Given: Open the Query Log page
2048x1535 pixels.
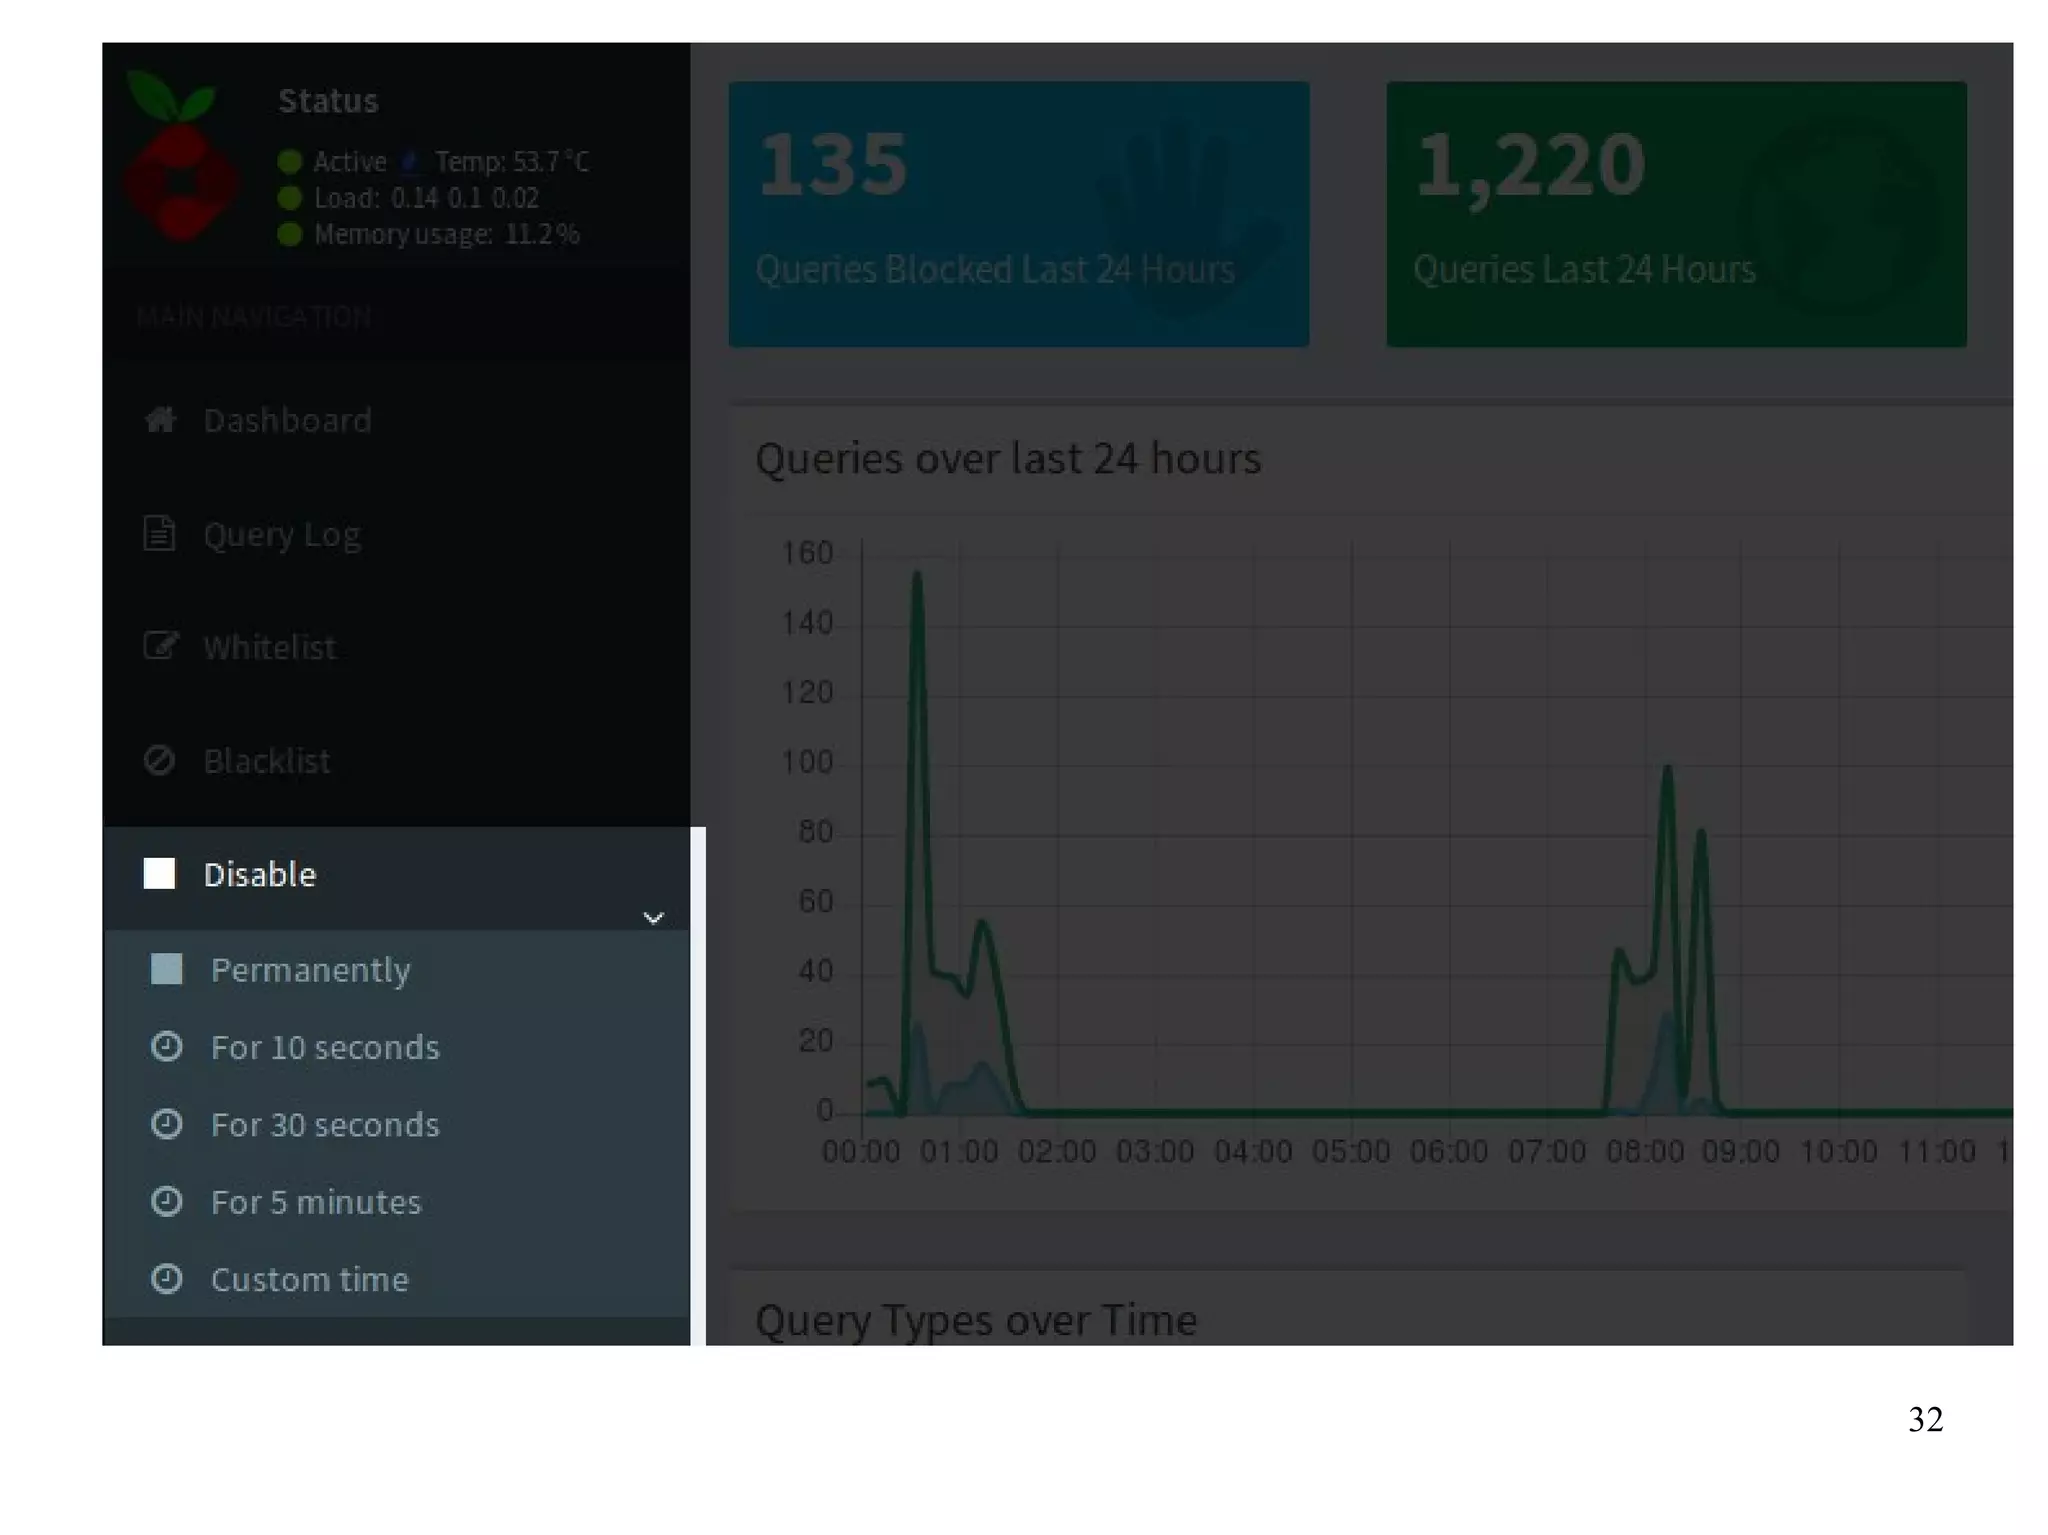Looking at the screenshot, I should pyautogui.click(x=282, y=535).
